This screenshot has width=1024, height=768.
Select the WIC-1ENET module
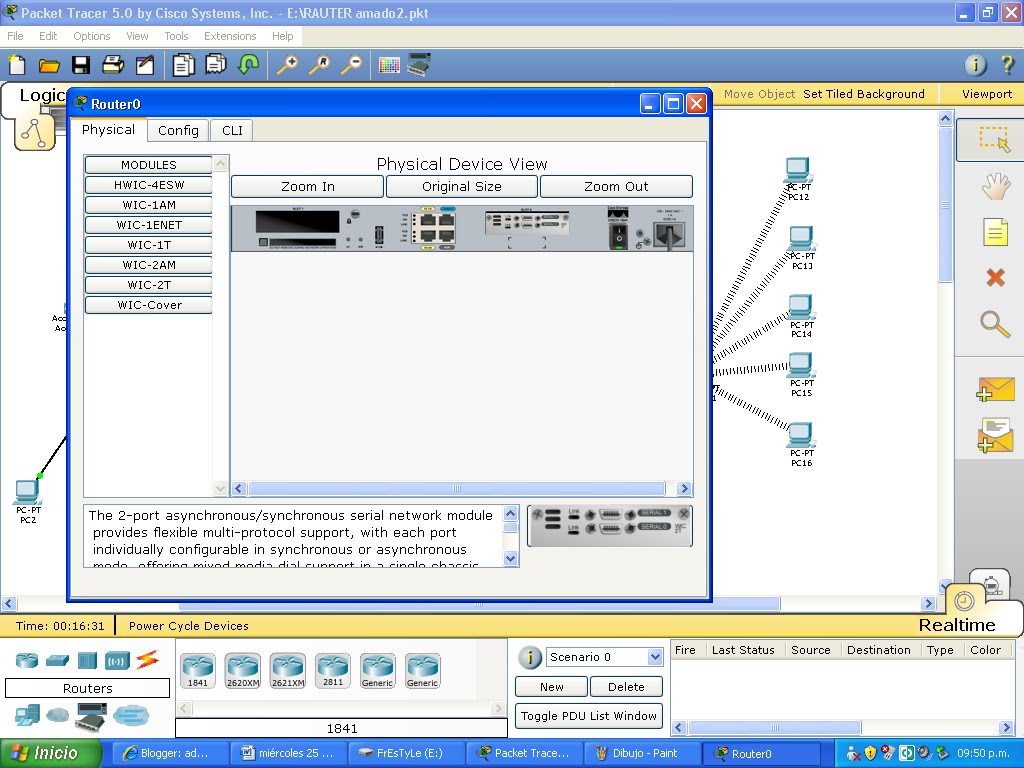click(x=149, y=225)
